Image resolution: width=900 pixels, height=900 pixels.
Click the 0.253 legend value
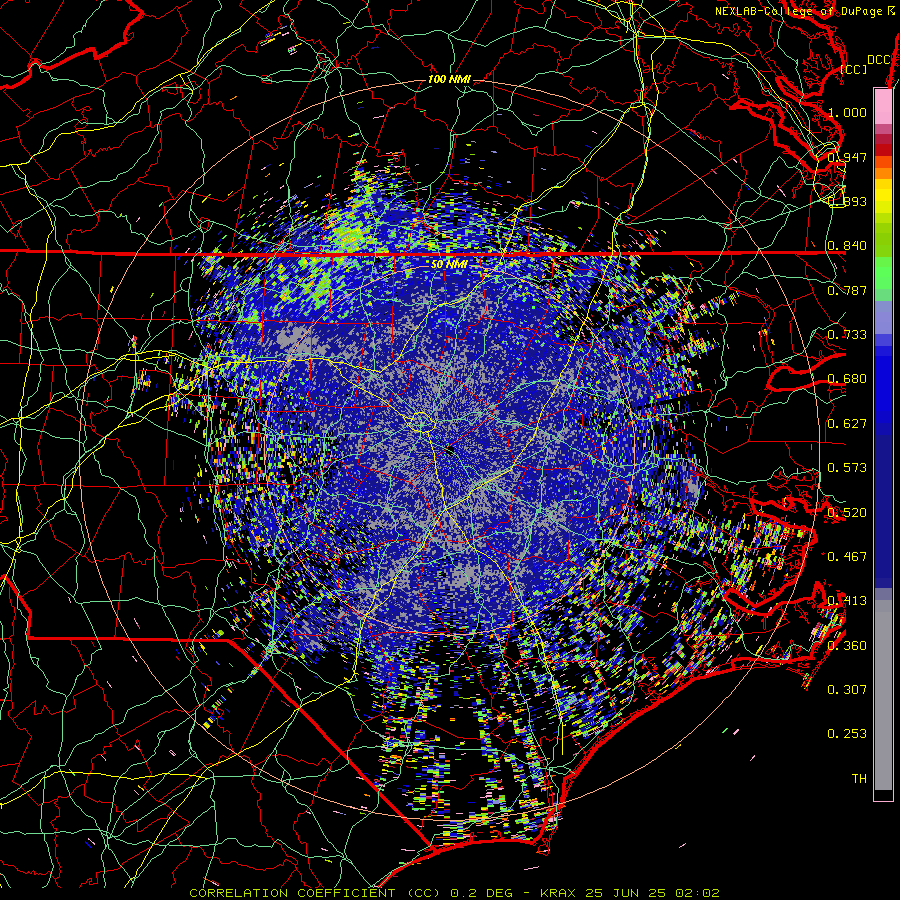pos(847,734)
